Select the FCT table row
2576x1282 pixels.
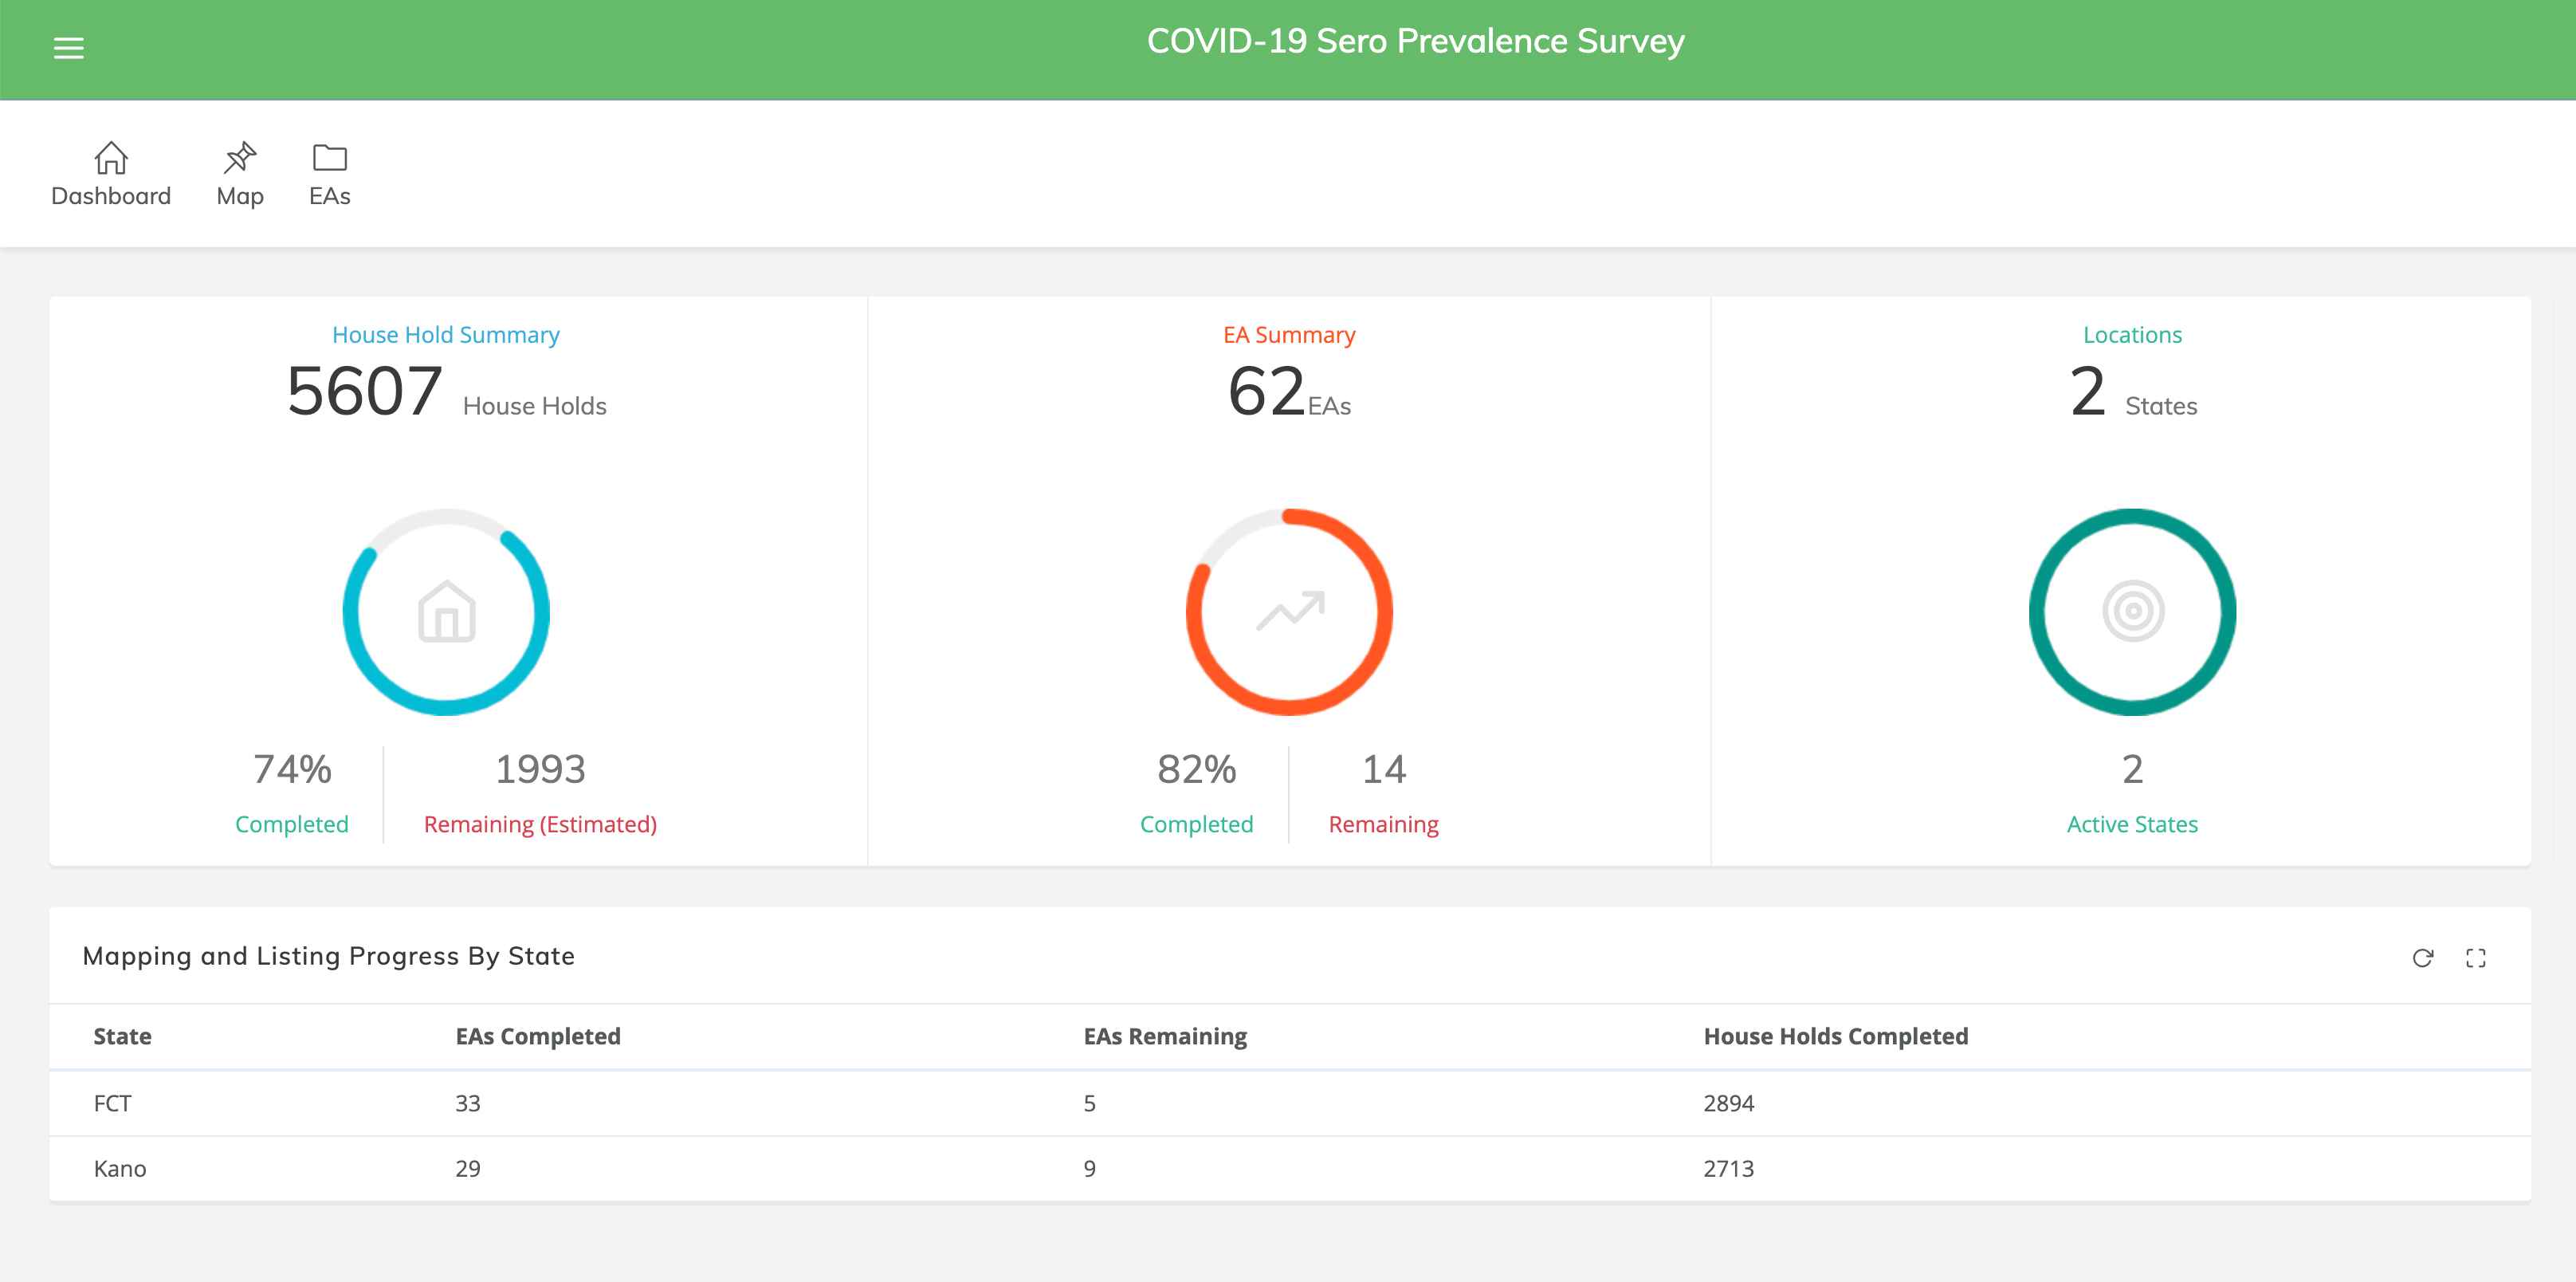coord(113,1103)
